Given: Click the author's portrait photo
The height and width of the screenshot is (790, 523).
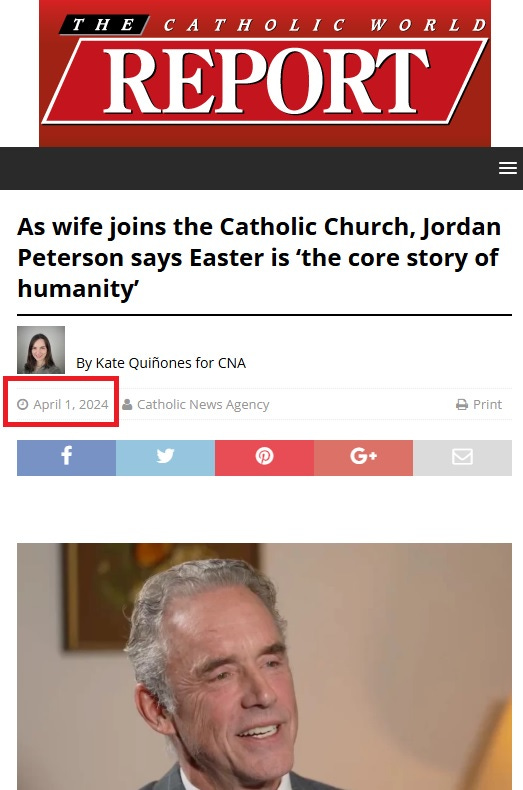Looking at the screenshot, I should click(41, 350).
